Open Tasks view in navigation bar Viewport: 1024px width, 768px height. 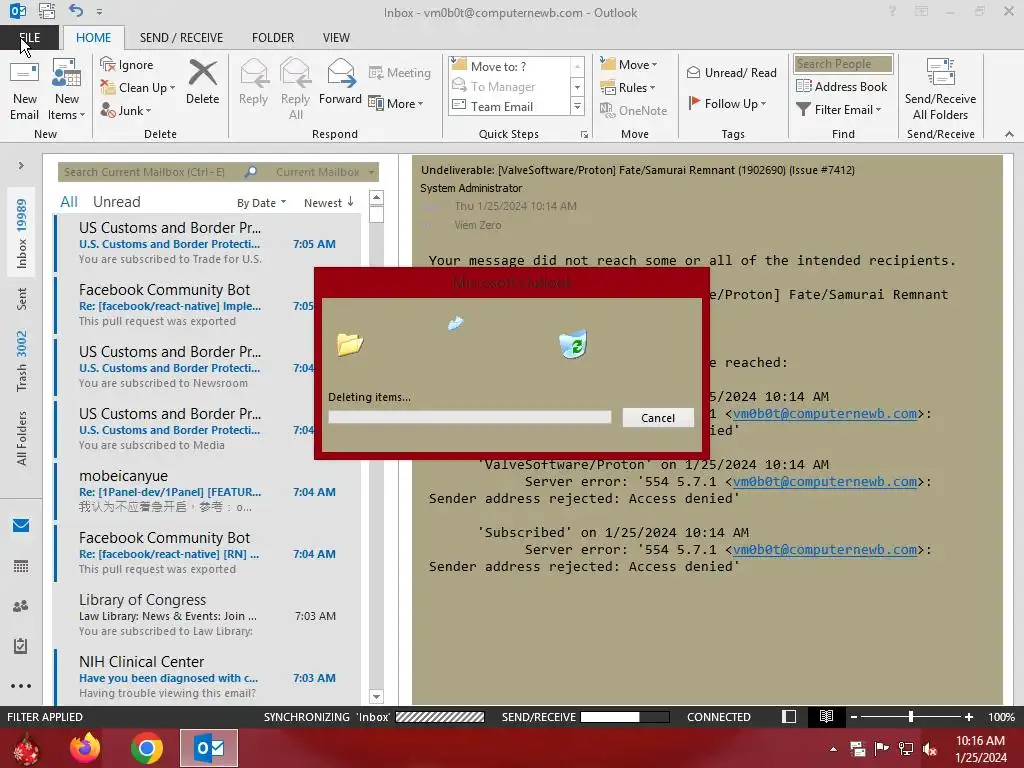(21, 646)
